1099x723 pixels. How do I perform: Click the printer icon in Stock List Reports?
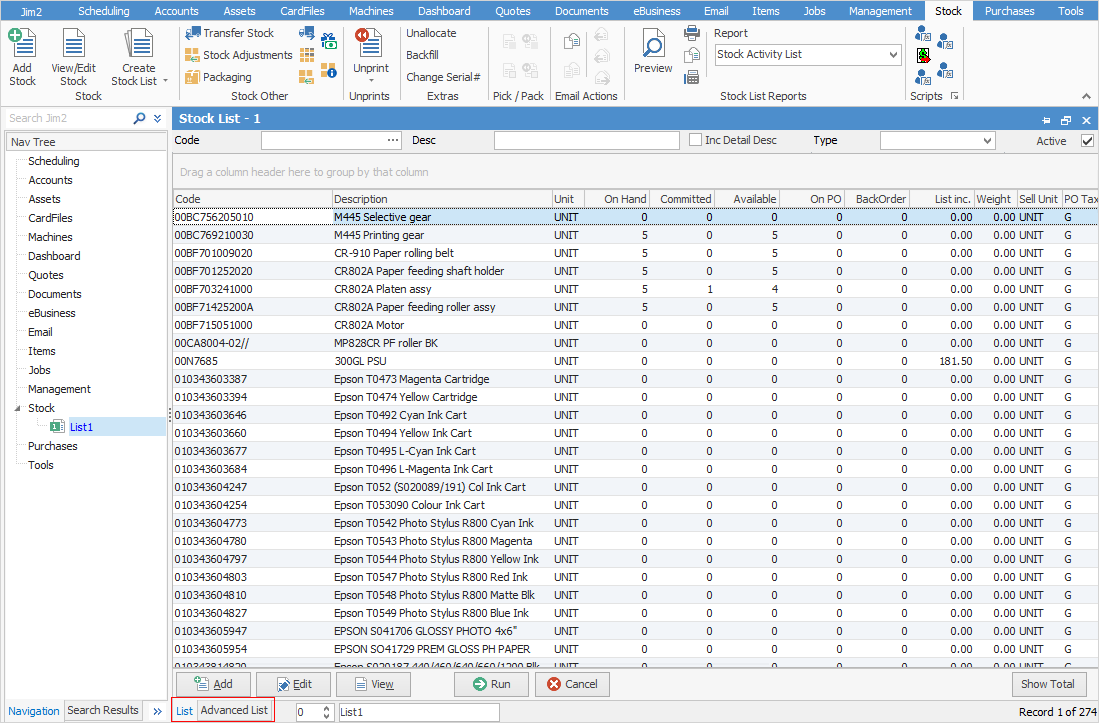(692, 33)
